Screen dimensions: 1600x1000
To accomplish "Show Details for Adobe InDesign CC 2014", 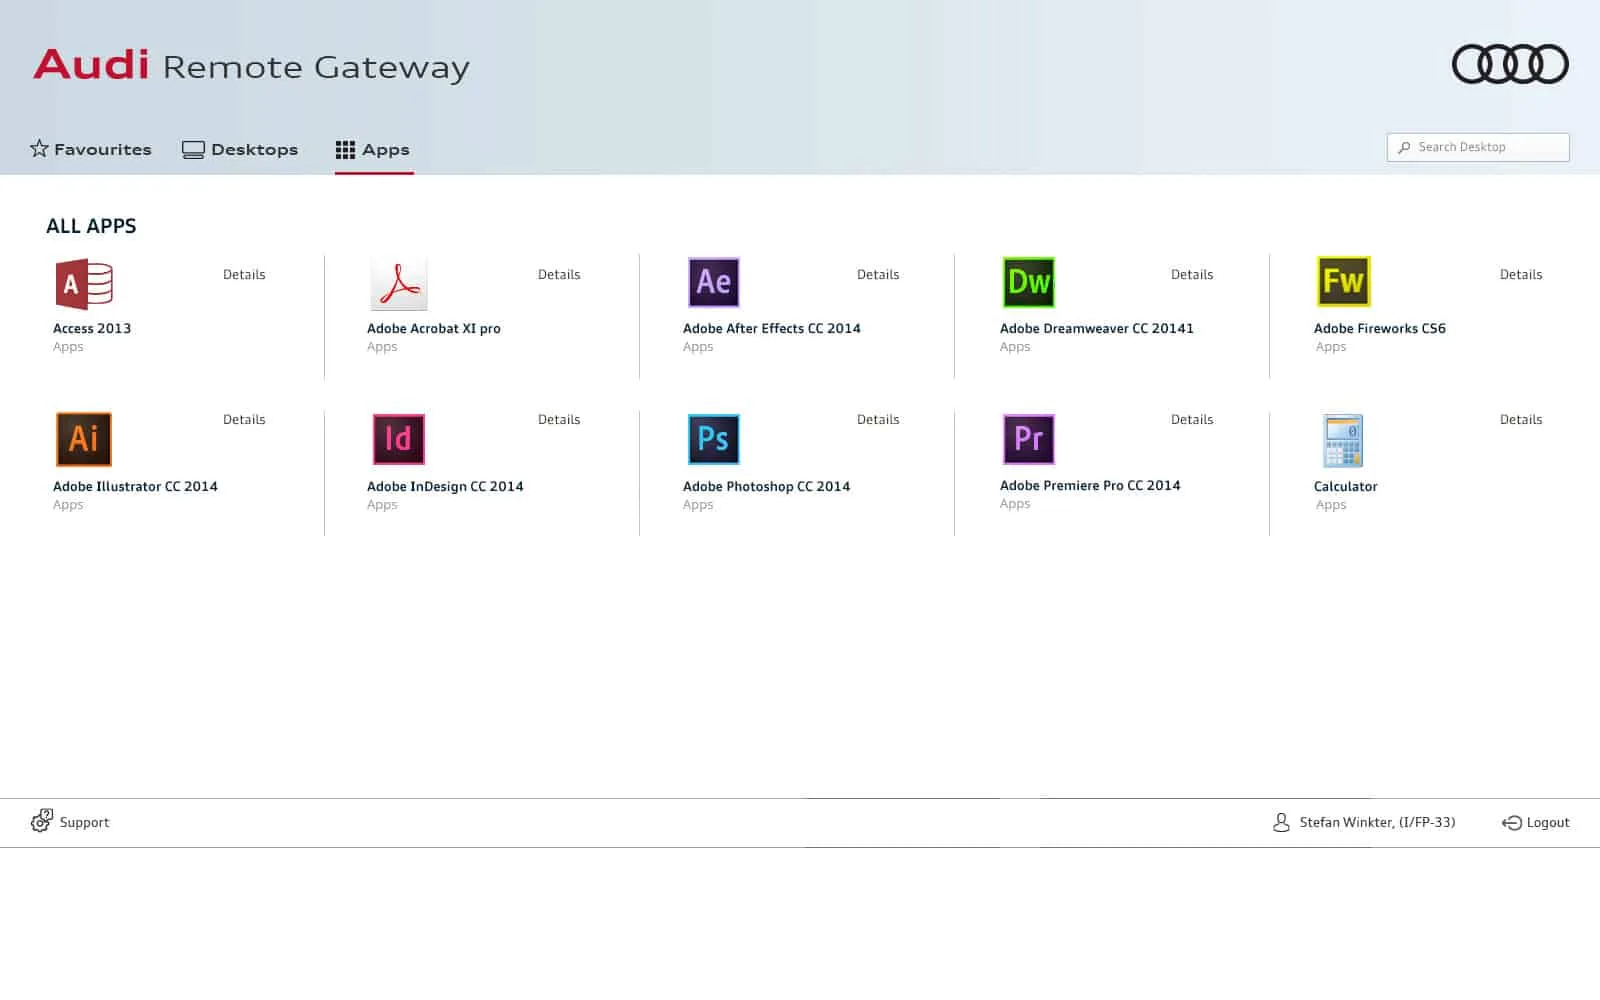I will pos(559,419).
